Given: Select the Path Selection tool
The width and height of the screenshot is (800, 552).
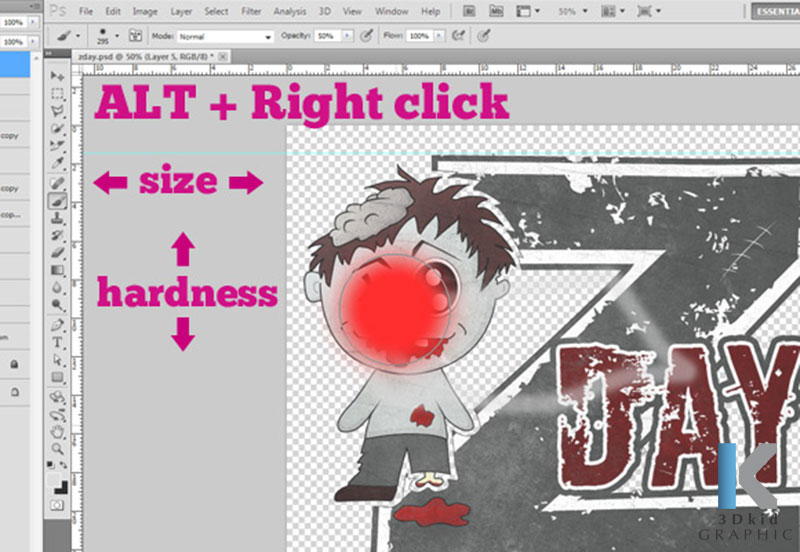Looking at the screenshot, I should click(57, 360).
